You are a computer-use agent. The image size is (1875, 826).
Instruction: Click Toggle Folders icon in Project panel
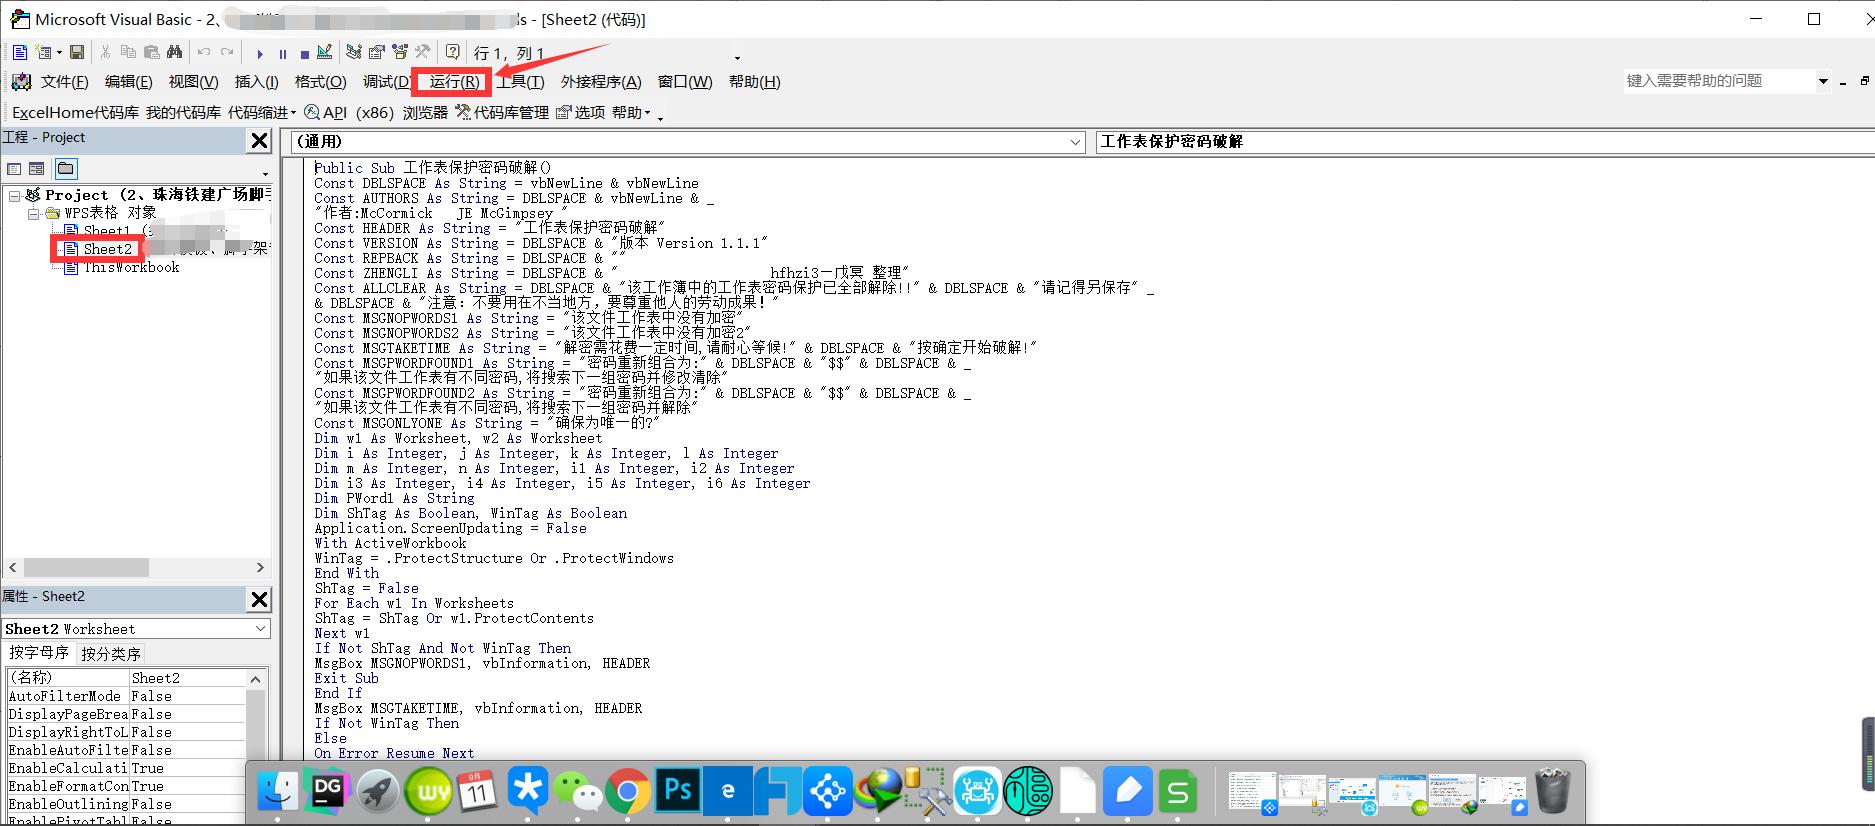pyautogui.click(x=66, y=169)
